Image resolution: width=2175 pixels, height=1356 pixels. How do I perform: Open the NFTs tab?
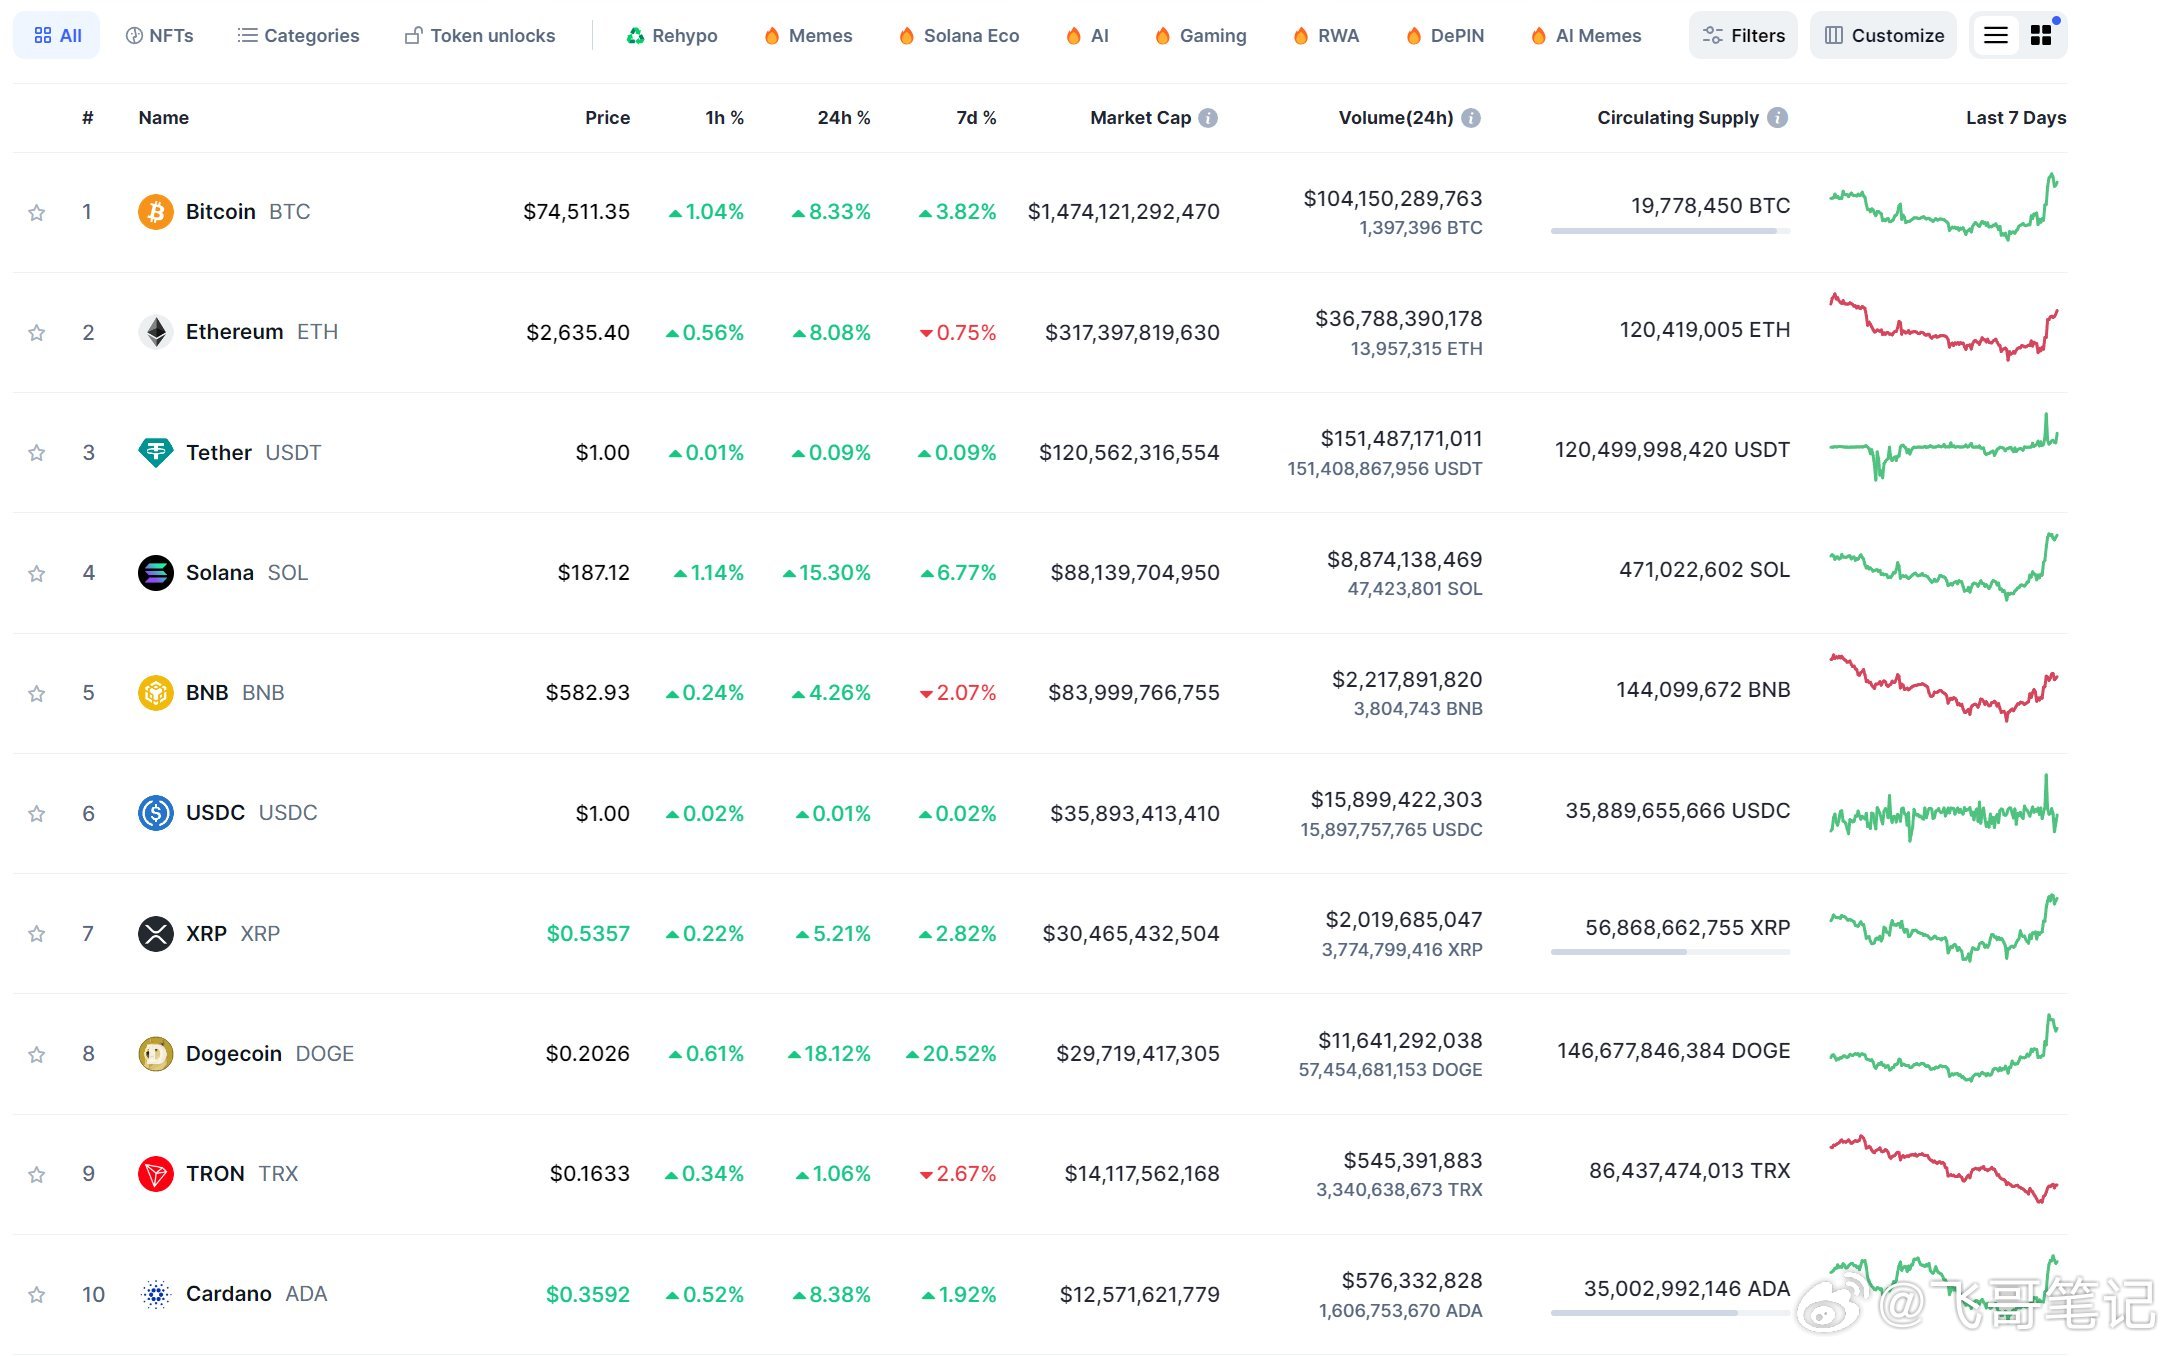[x=160, y=36]
